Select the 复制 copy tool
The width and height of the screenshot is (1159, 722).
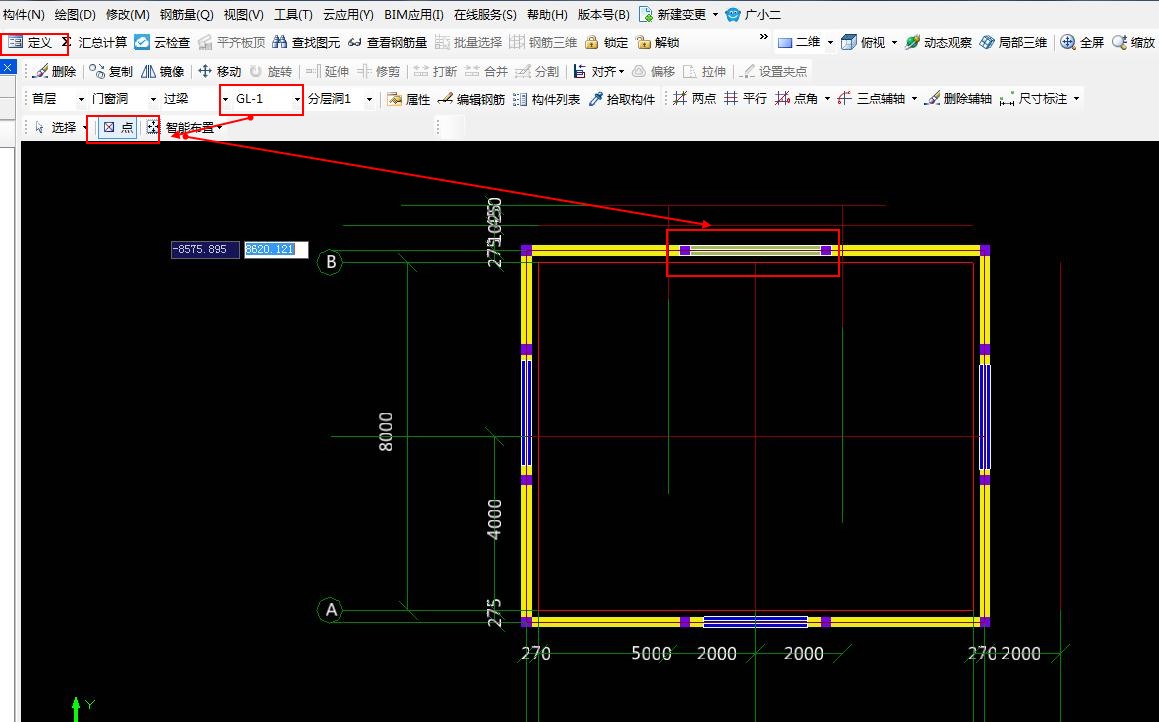tap(111, 72)
